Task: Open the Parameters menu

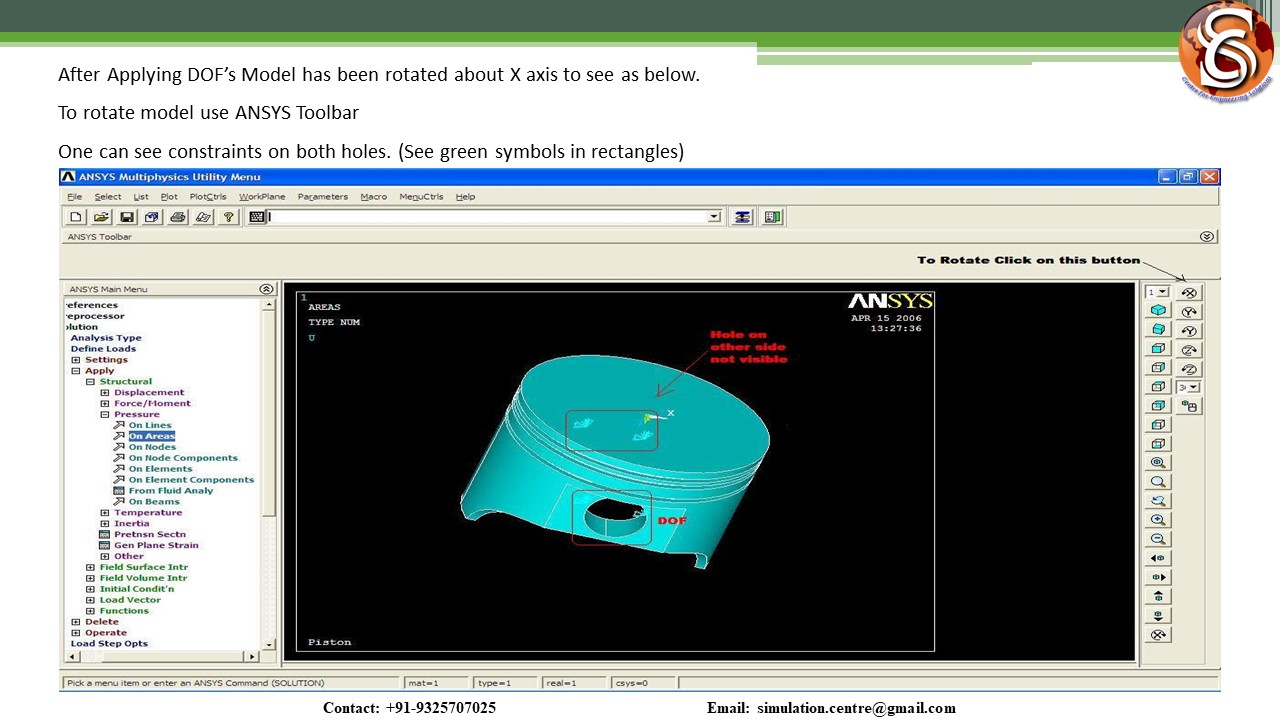Action: (323, 197)
